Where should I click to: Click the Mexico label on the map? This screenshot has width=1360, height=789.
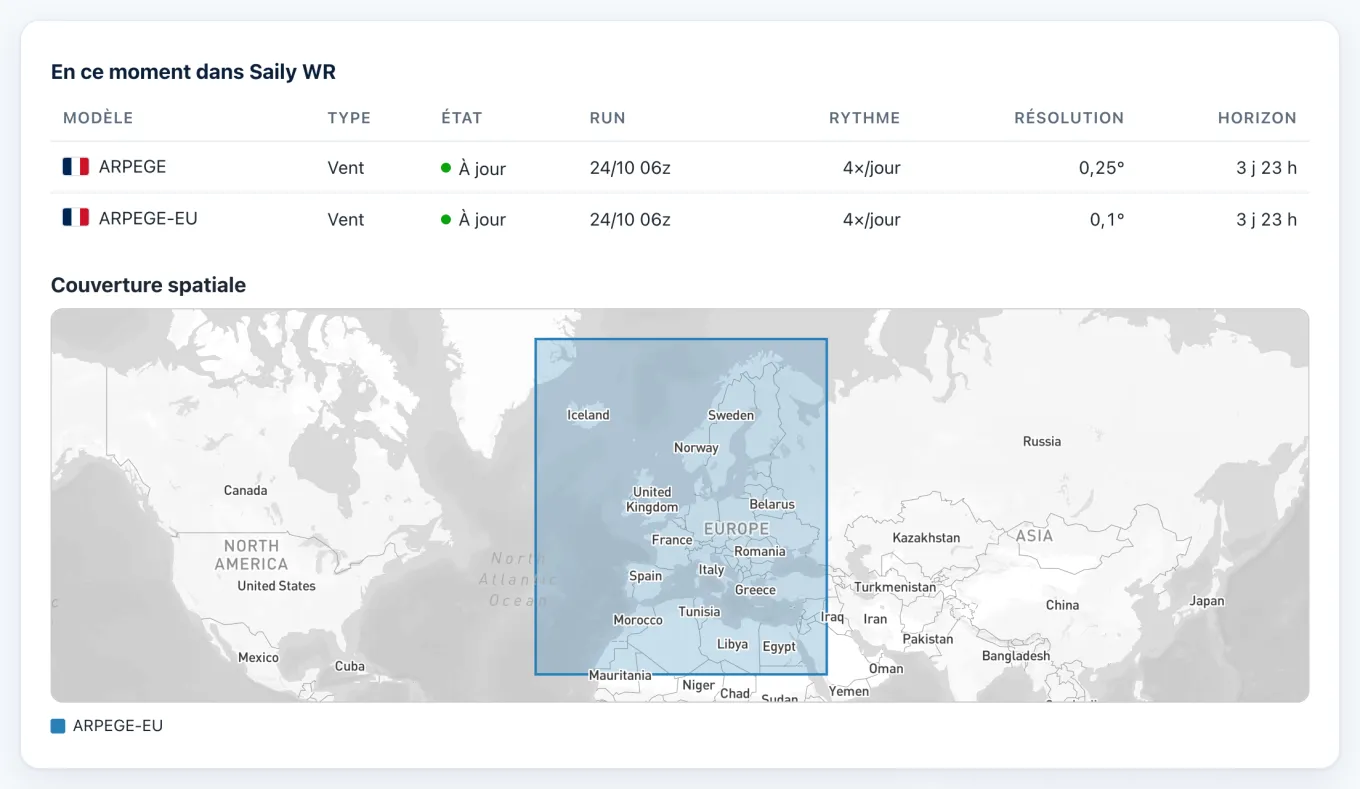click(258, 657)
